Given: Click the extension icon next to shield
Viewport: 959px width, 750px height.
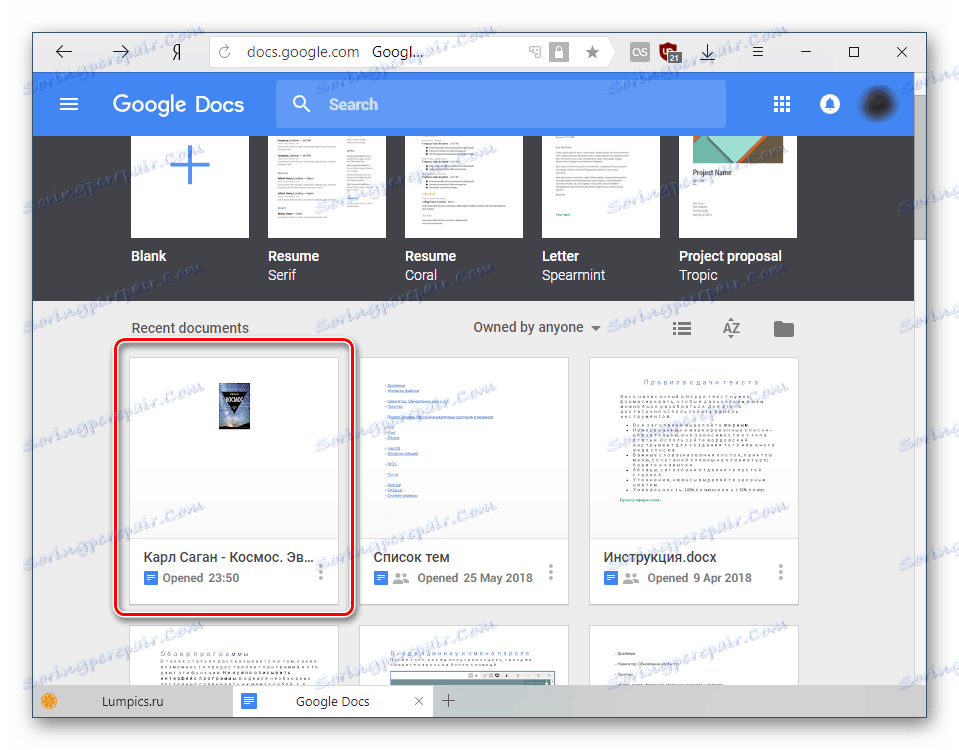Looking at the screenshot, I should pos(640,52).
